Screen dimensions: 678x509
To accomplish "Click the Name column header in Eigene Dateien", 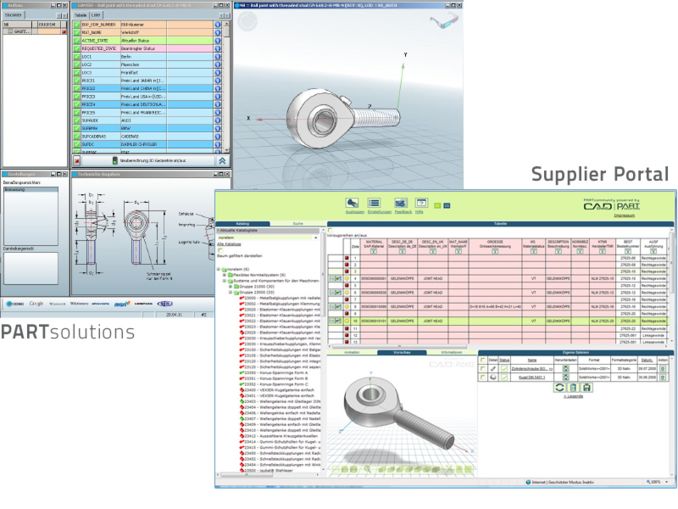I will [532, 360].
